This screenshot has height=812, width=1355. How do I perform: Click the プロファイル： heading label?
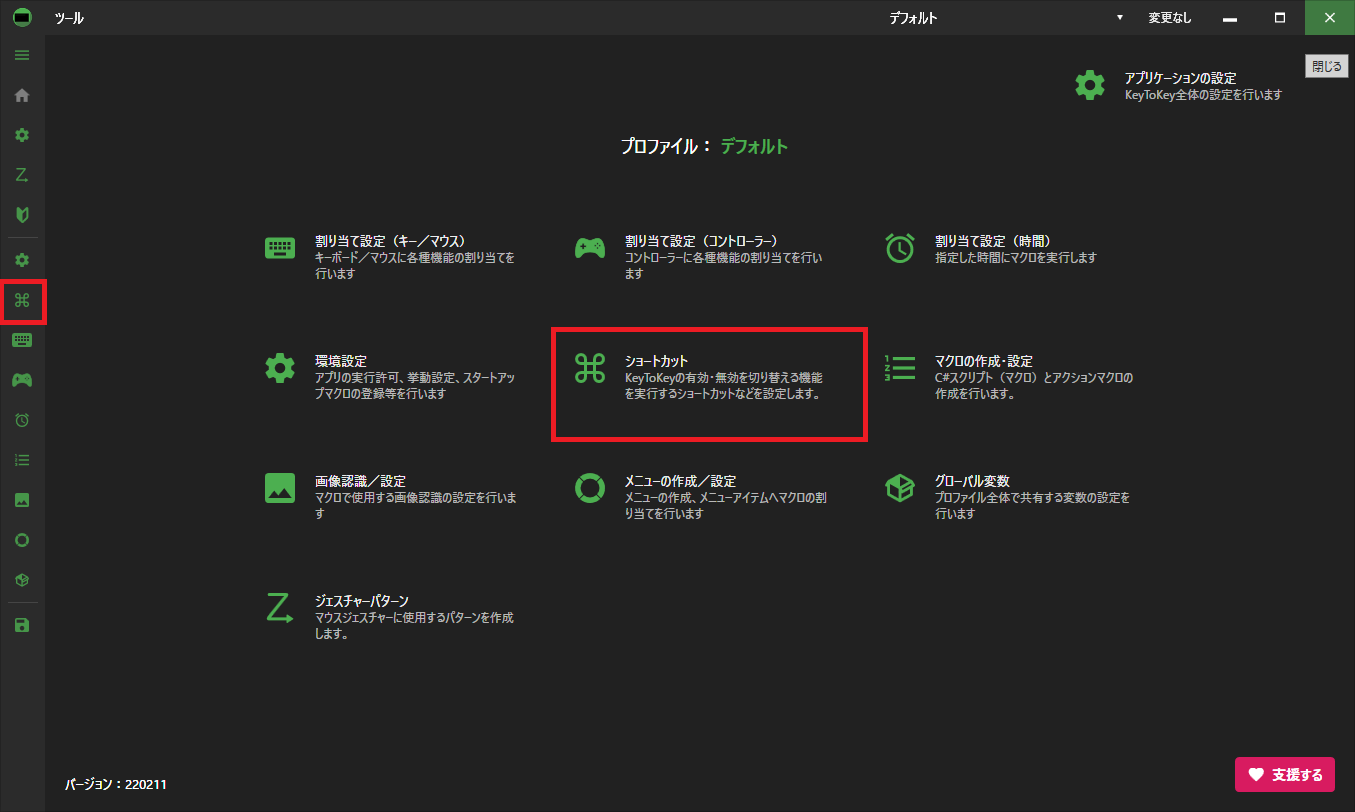pyautogui.click(x=666, y=147)
